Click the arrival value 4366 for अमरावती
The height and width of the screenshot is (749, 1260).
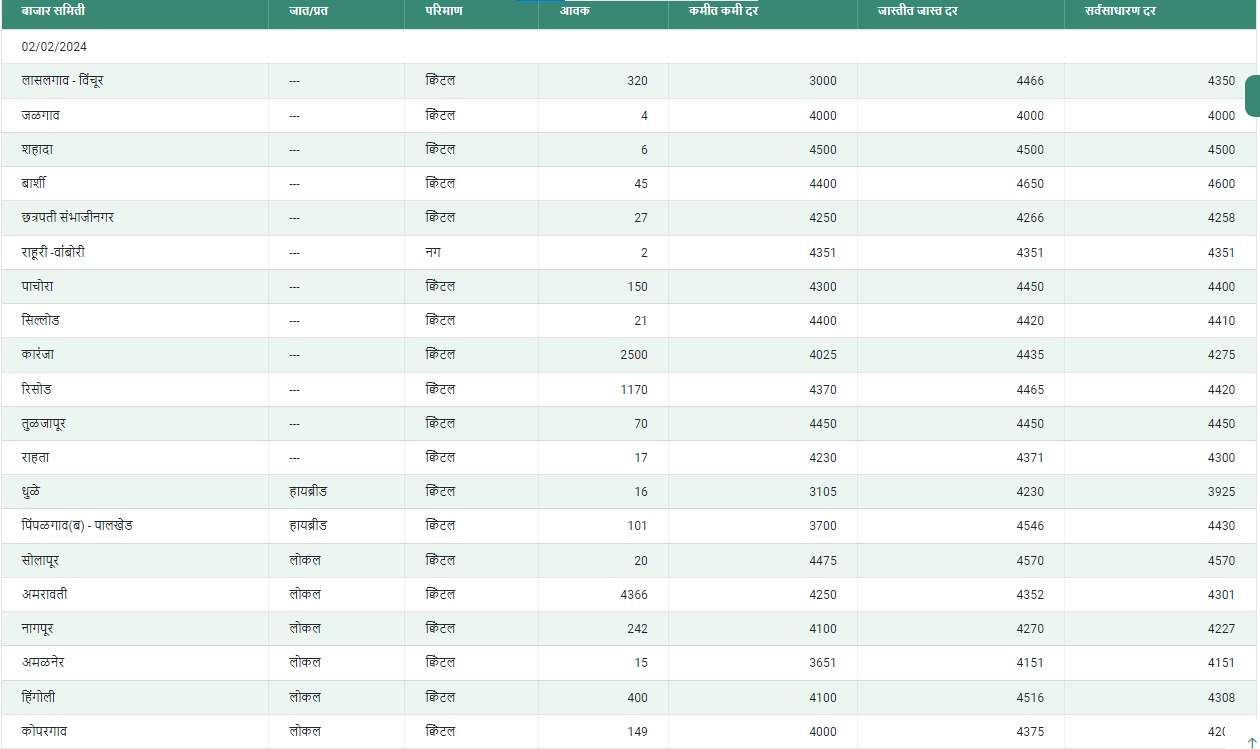[x=634, y=594]
